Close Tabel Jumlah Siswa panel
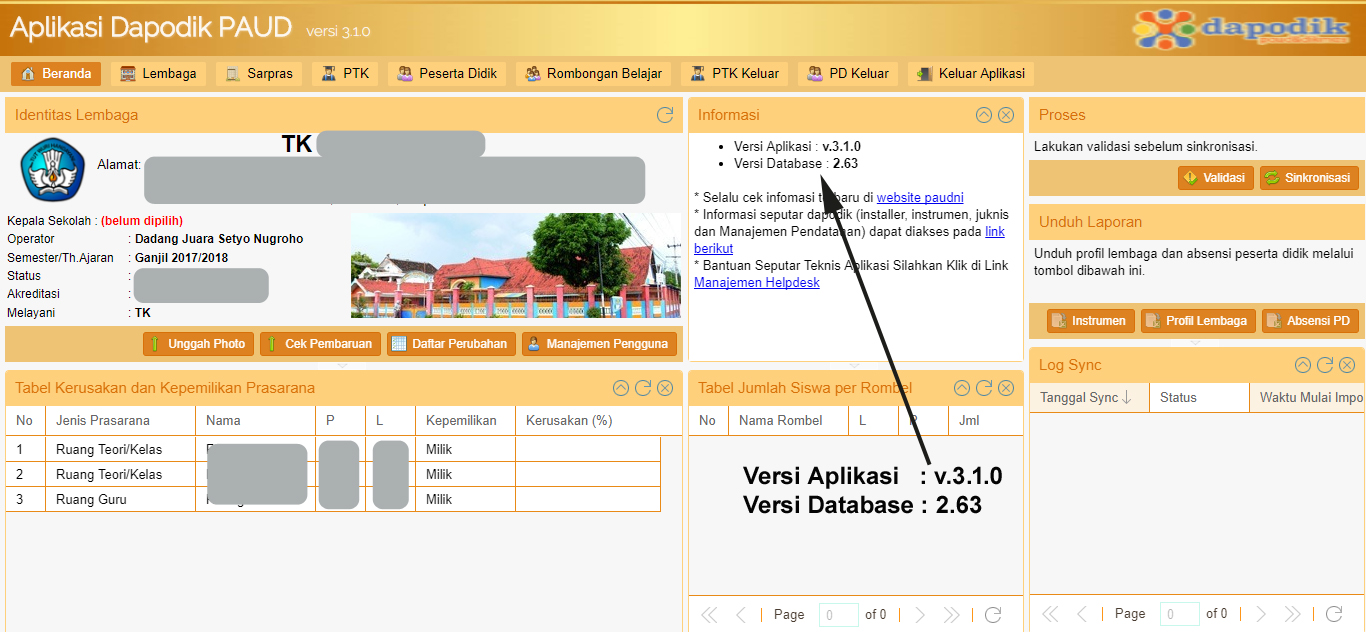1366x632 pixels. tap(1006, 388)
